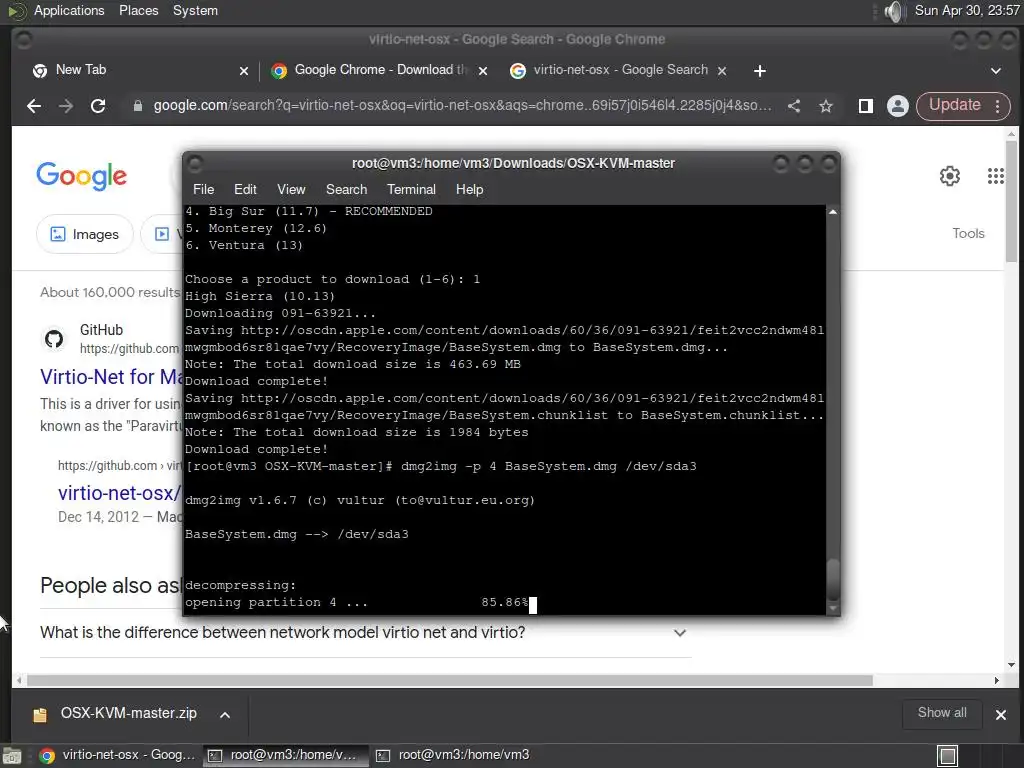Image resolution: width=1024 pixels, height=768 pixels.
Task: Open Chrome's side panel icon
Action: pyautogui.click(x=866, y=106)
